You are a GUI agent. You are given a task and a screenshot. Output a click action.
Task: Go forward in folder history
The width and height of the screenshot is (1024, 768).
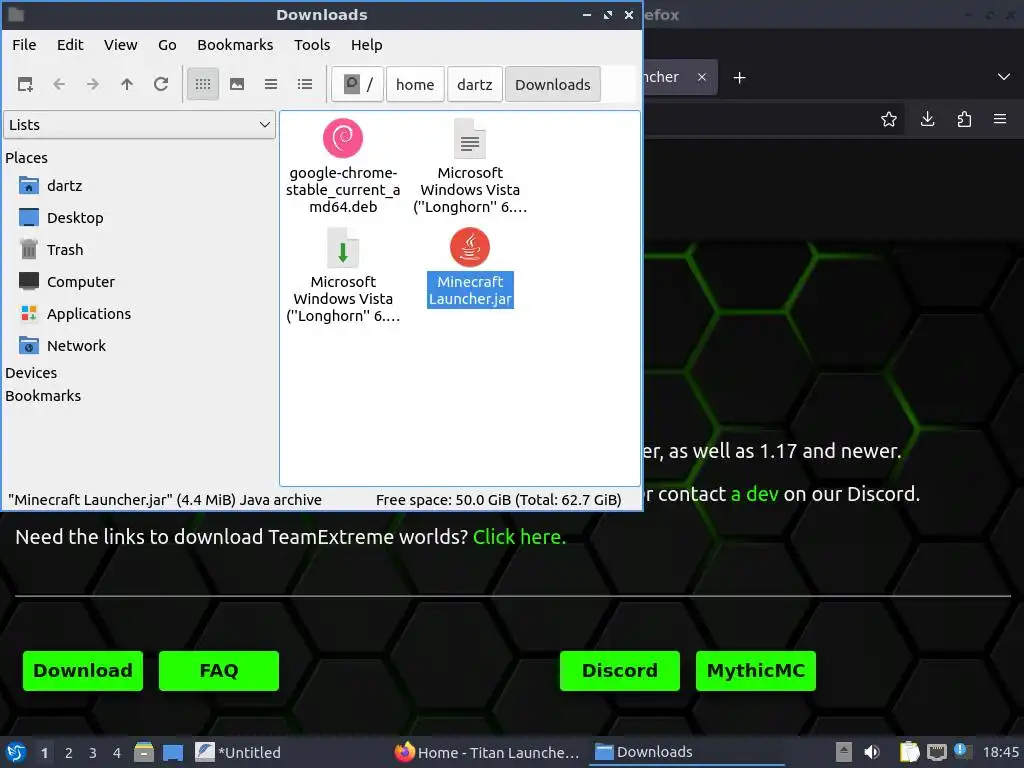coord(93,84)
